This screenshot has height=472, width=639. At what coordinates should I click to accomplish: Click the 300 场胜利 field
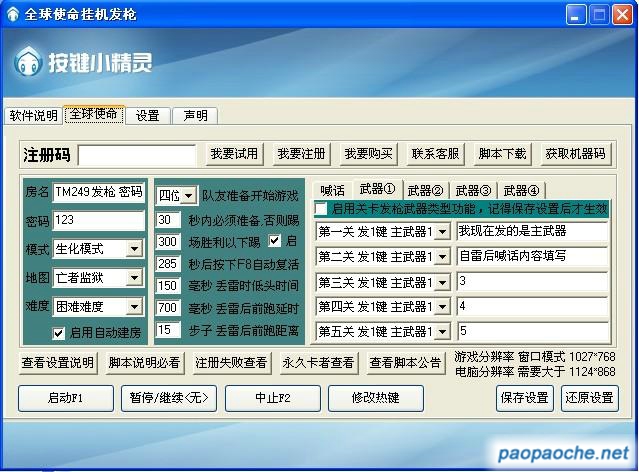168,242
